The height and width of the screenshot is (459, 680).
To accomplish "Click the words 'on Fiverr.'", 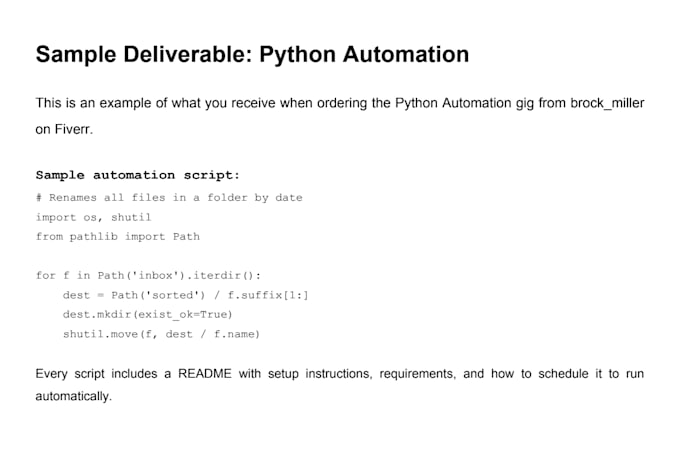I will tap(64, 129).
